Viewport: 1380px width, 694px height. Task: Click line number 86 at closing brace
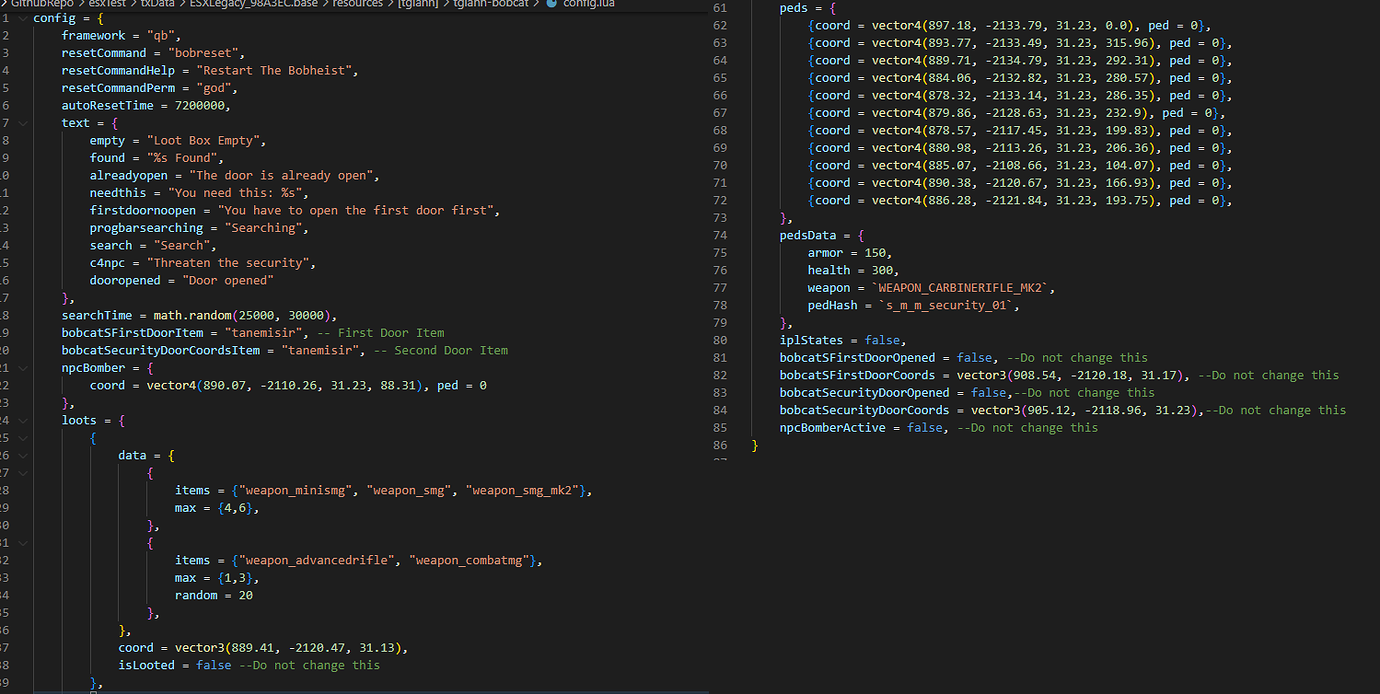point(719,445)
